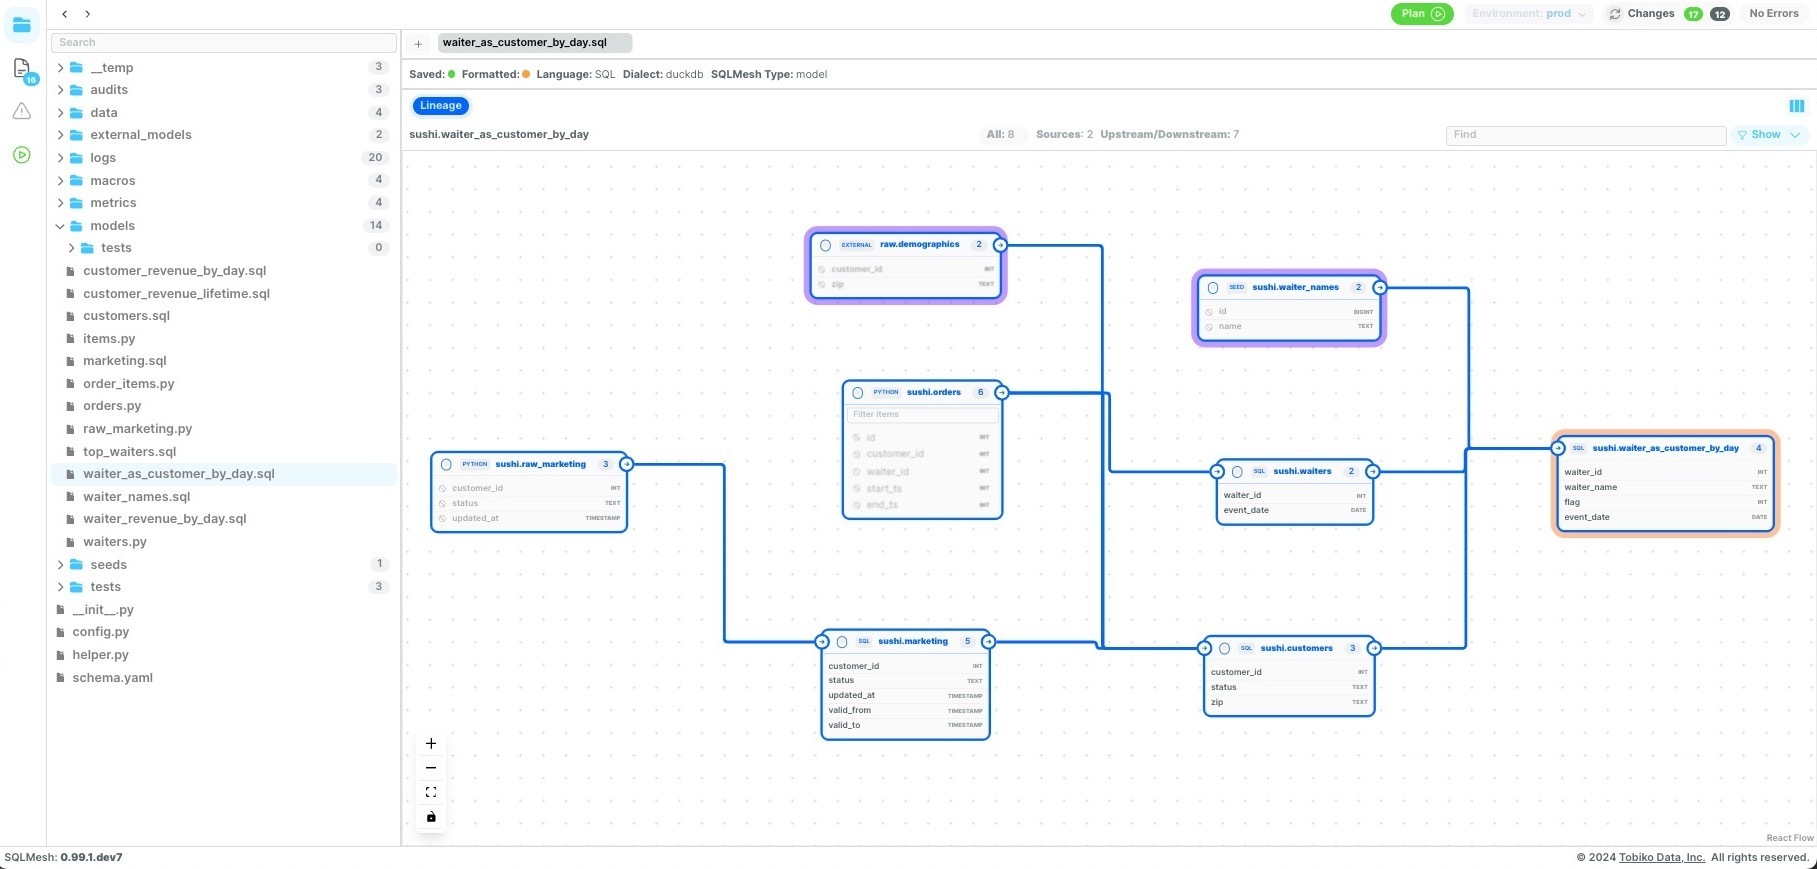Zoom in on lineage graph
The image size is (1817, 869).
431,744
